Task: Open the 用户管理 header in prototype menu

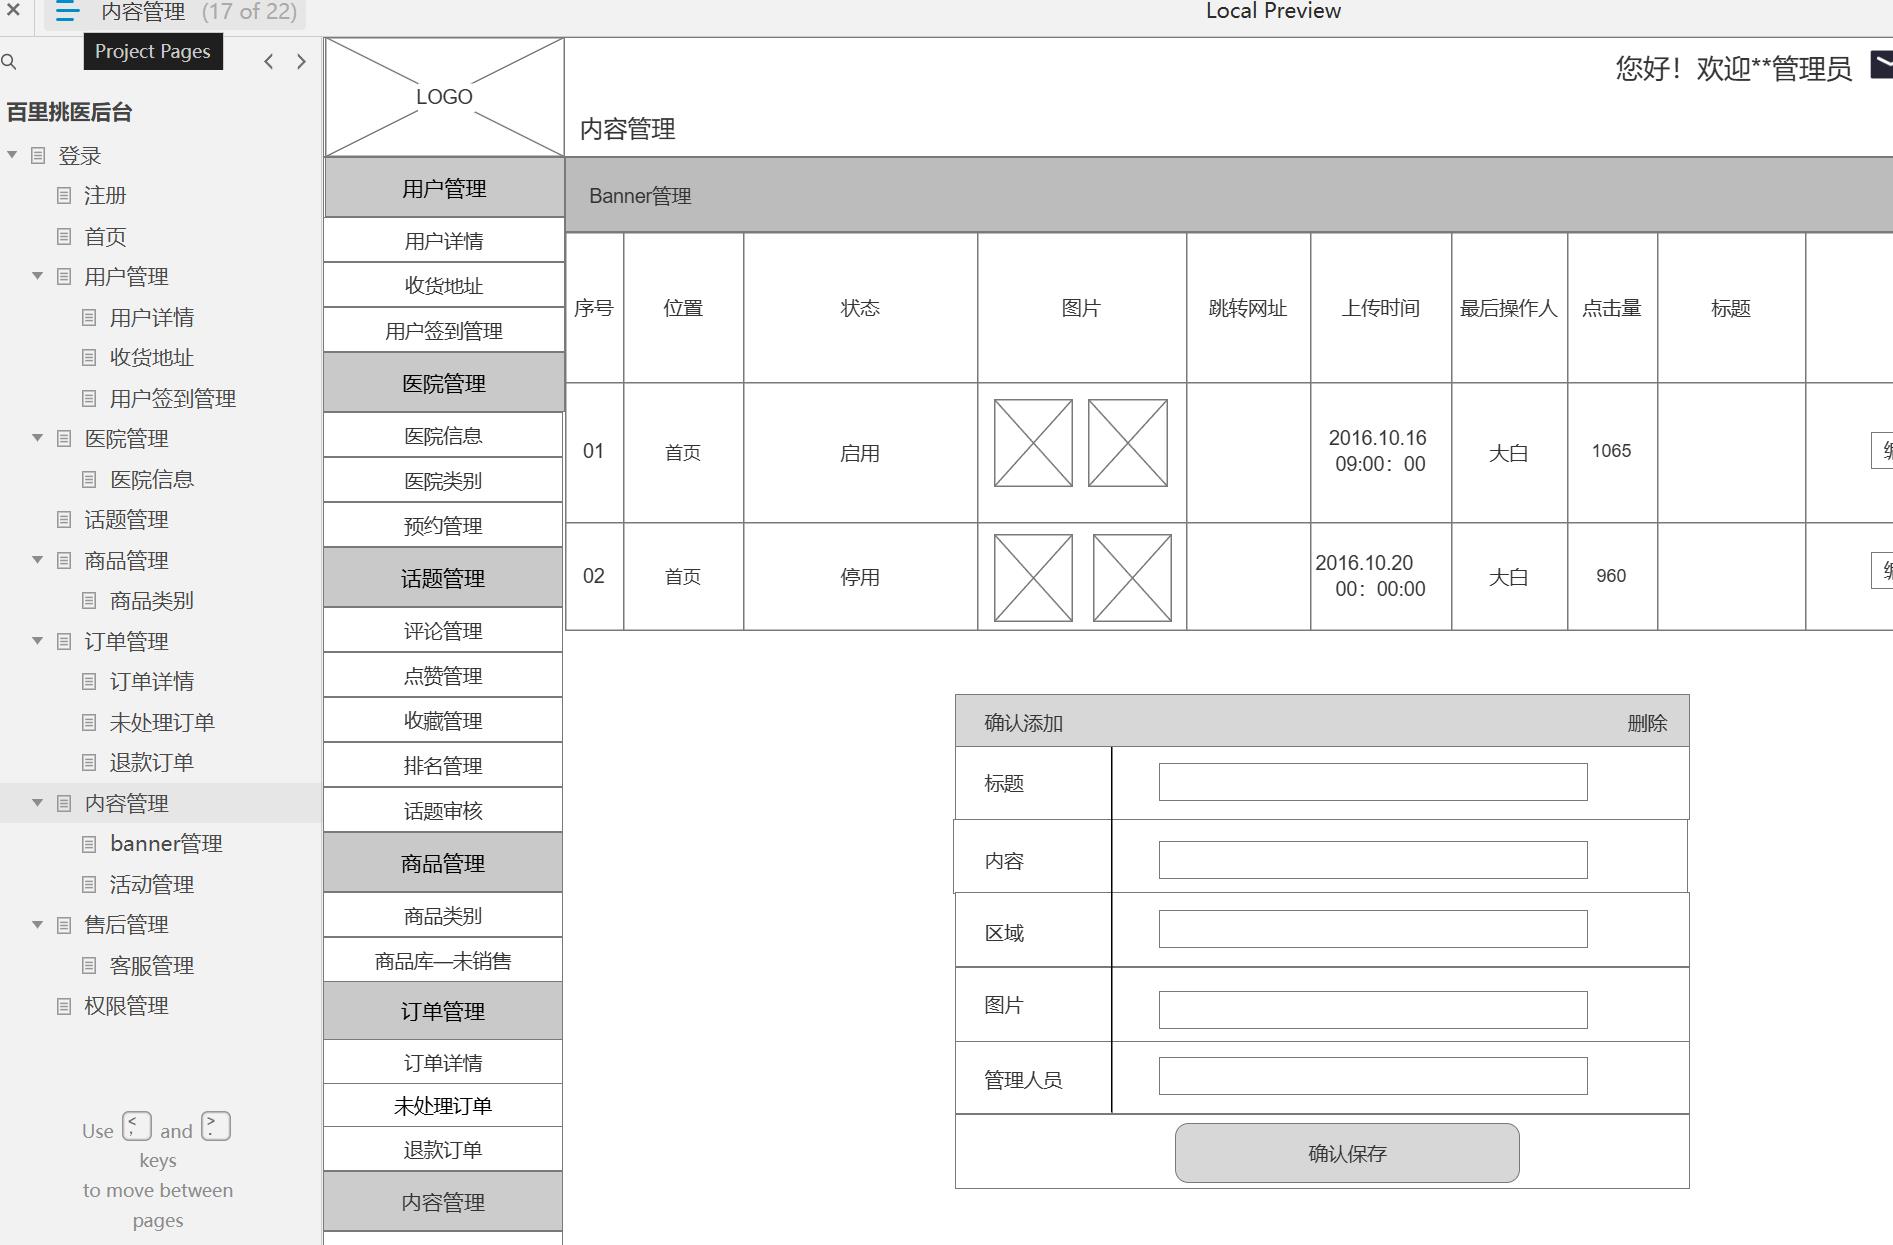Action: click(x=444, y=188)
